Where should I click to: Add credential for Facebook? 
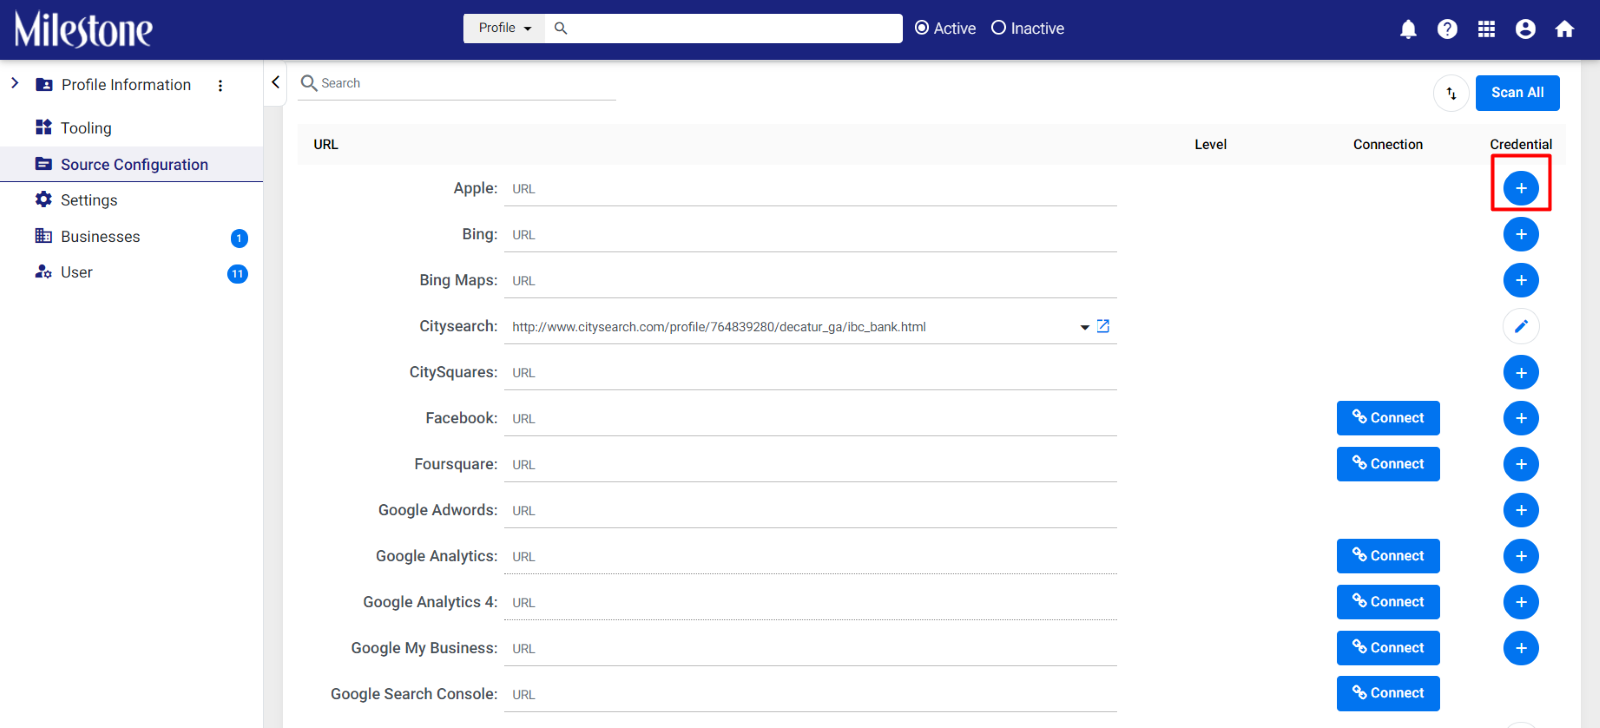pos(1521,418)
